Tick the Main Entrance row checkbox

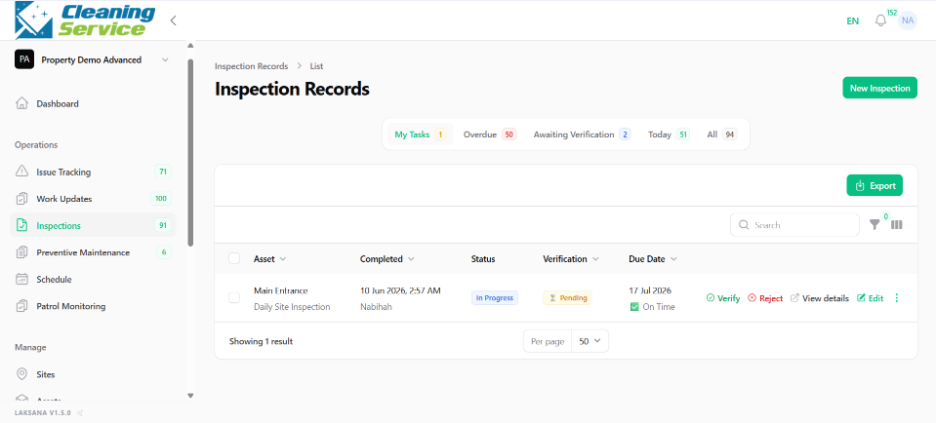234,297
